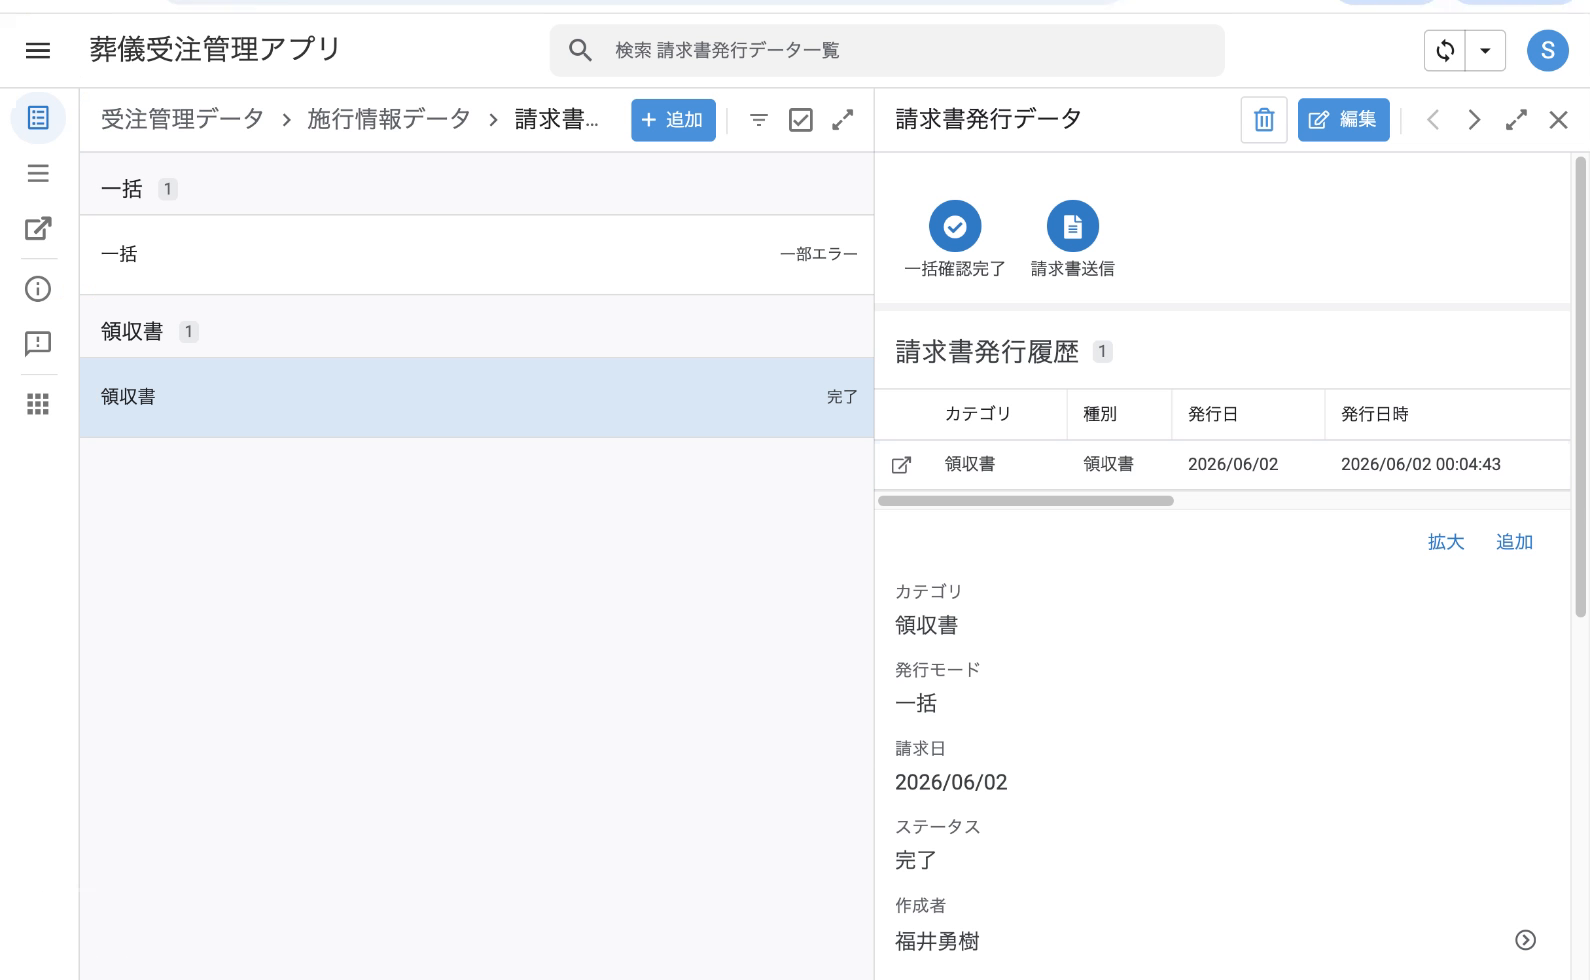Click the detail panel vertical scrollbar
Image resolution: width=1590 pixels, height=980 pixels.
[x=1581, y=386]
